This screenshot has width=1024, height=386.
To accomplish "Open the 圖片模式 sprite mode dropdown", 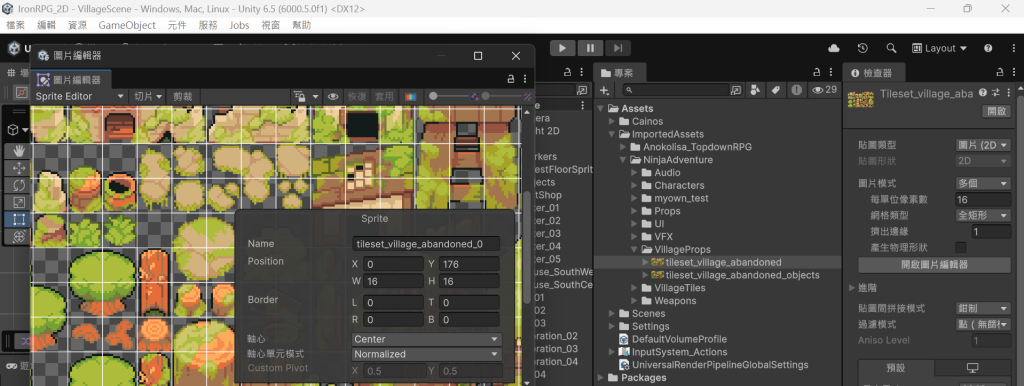I will (982, 184).
